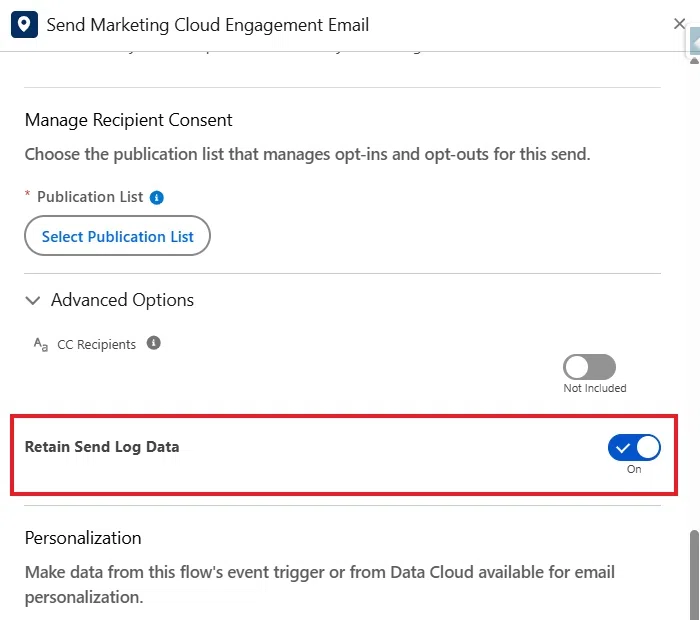
Task: Click the CC Recipients text type icon
Action: (41, 344)
